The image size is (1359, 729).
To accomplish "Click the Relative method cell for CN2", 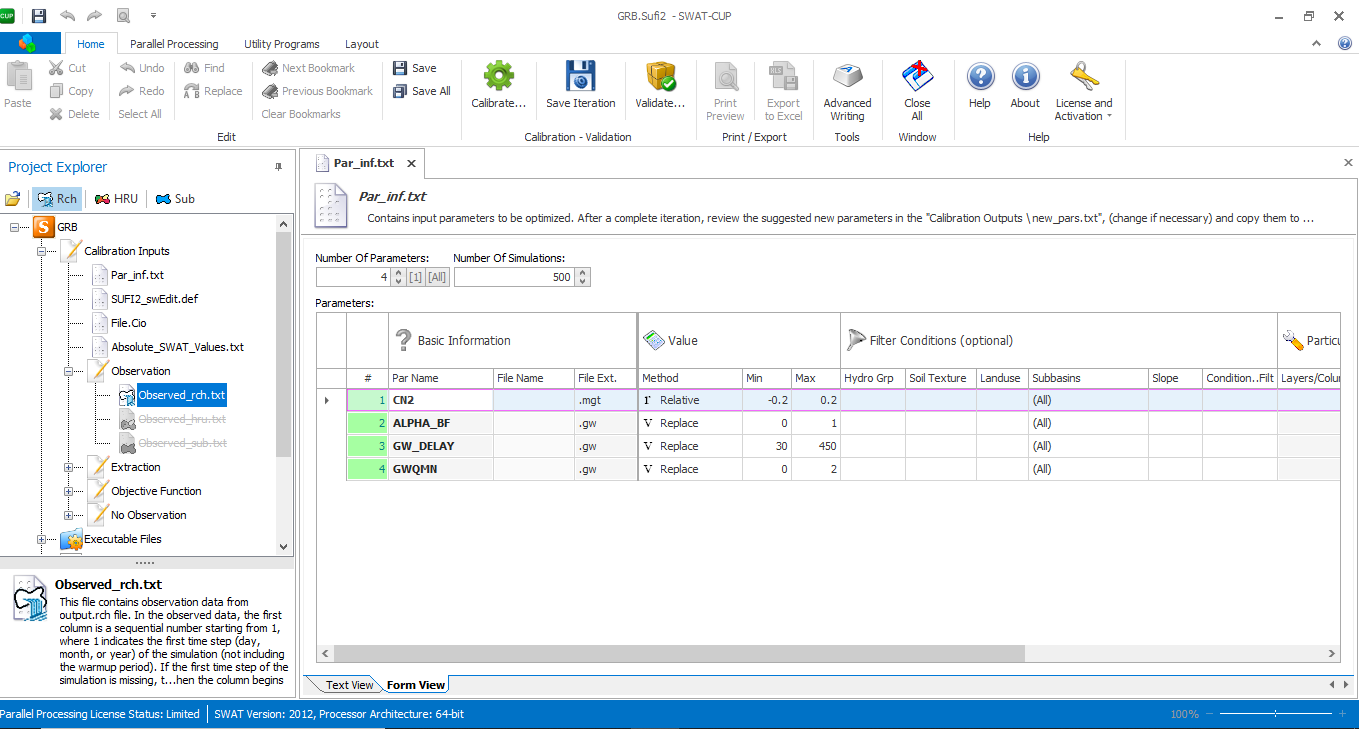I will click(689, 400).
